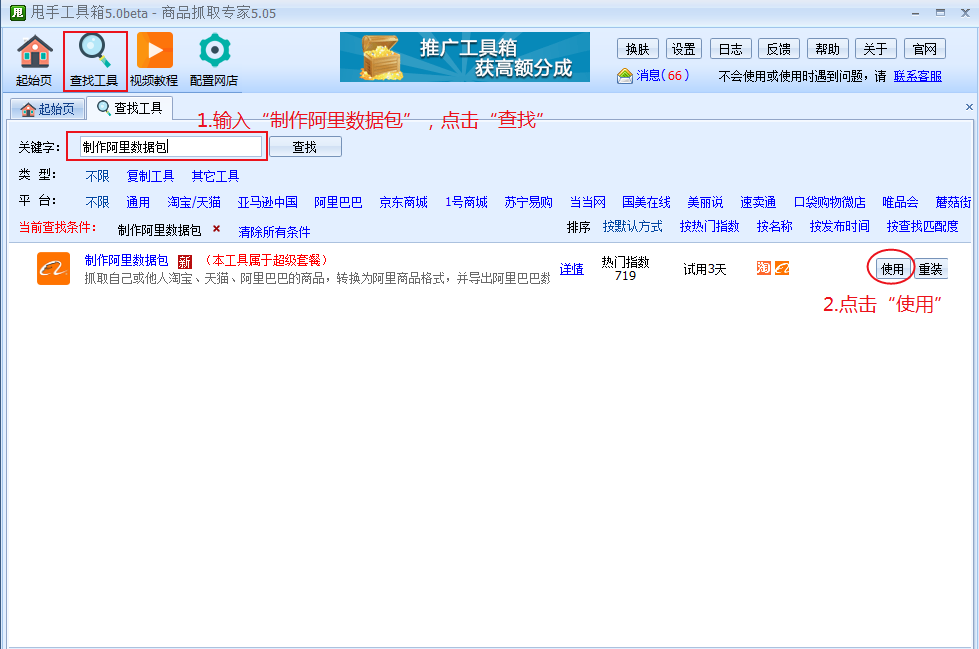Image resolution: width=979 pixels, height=649 pixels.
Task: Filter platform by 1号商城
Action: click(x=466, y=202)
